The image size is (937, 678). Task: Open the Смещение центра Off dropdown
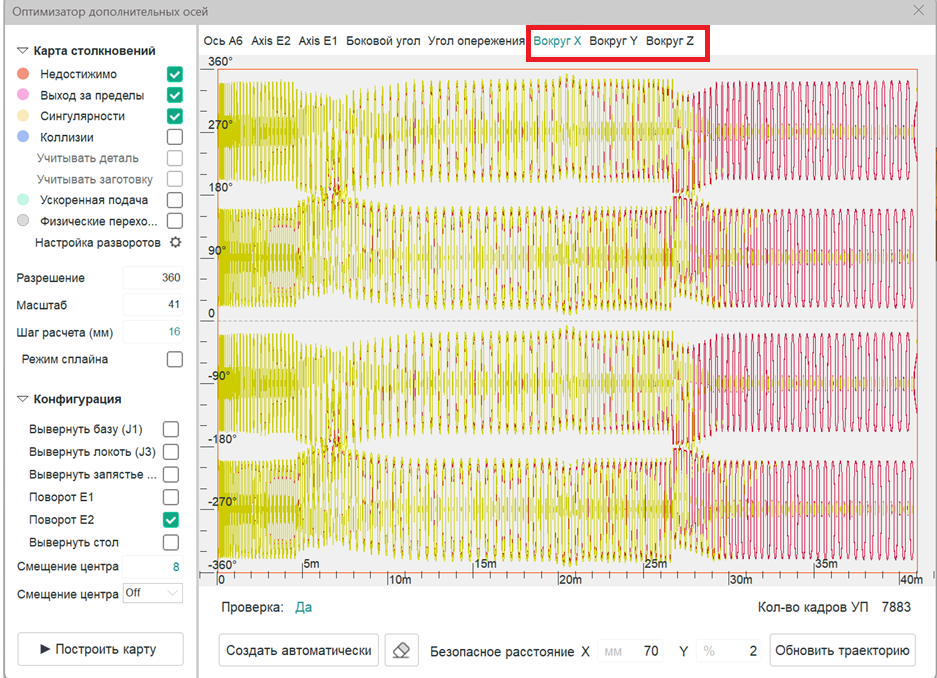coord(153,594)
